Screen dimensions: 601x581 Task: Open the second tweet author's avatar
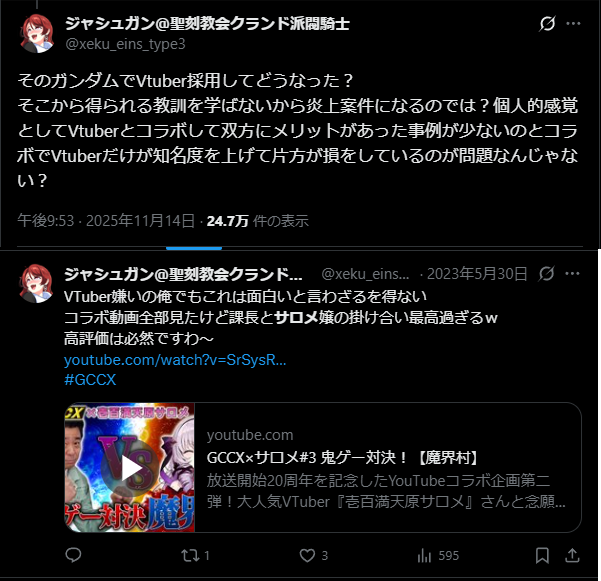point(36,284)
